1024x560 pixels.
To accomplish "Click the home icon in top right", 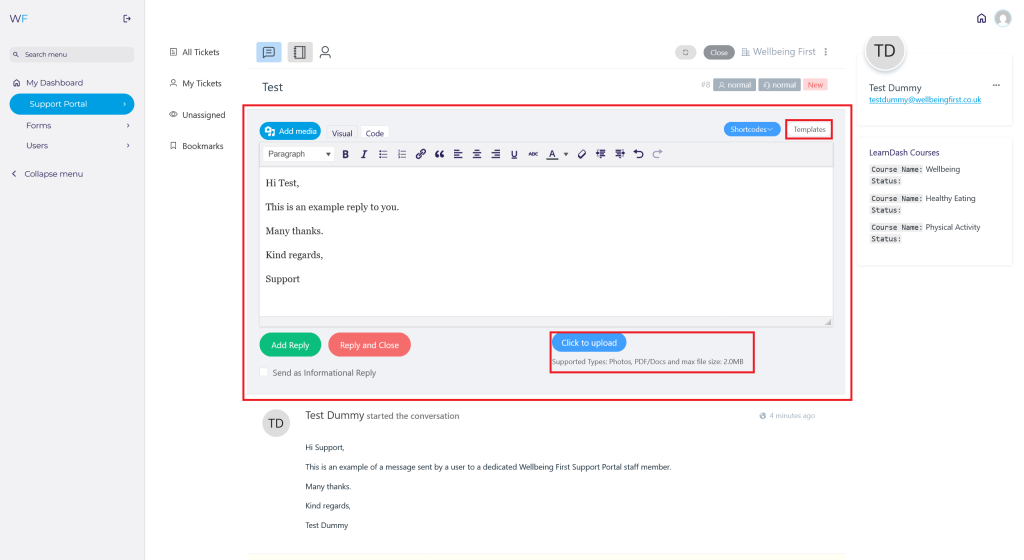I will tap(981, 18).
